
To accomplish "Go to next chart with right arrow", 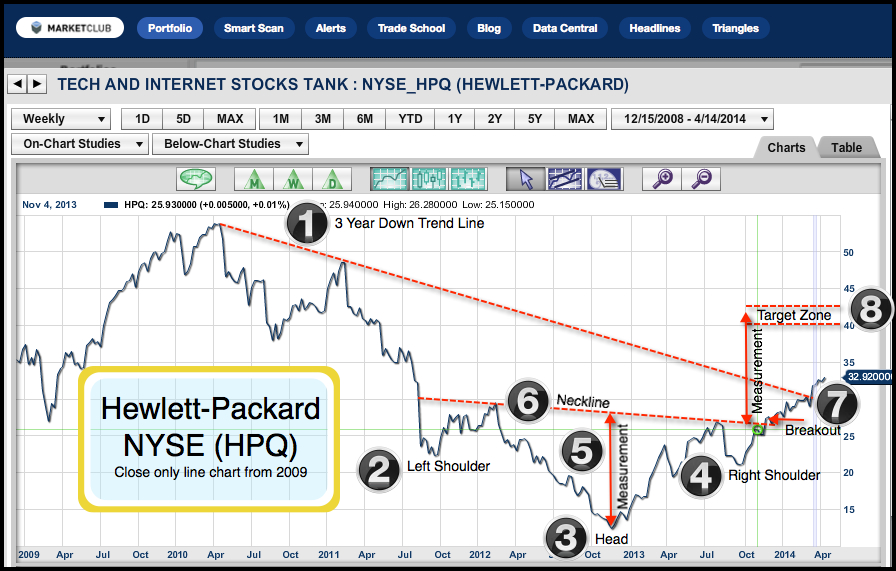I will (x=37, y=84).
